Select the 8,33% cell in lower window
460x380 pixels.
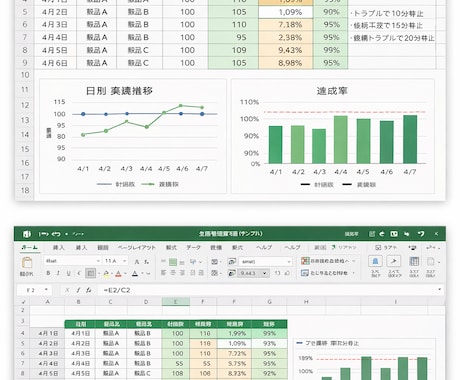tap(235, 373)
